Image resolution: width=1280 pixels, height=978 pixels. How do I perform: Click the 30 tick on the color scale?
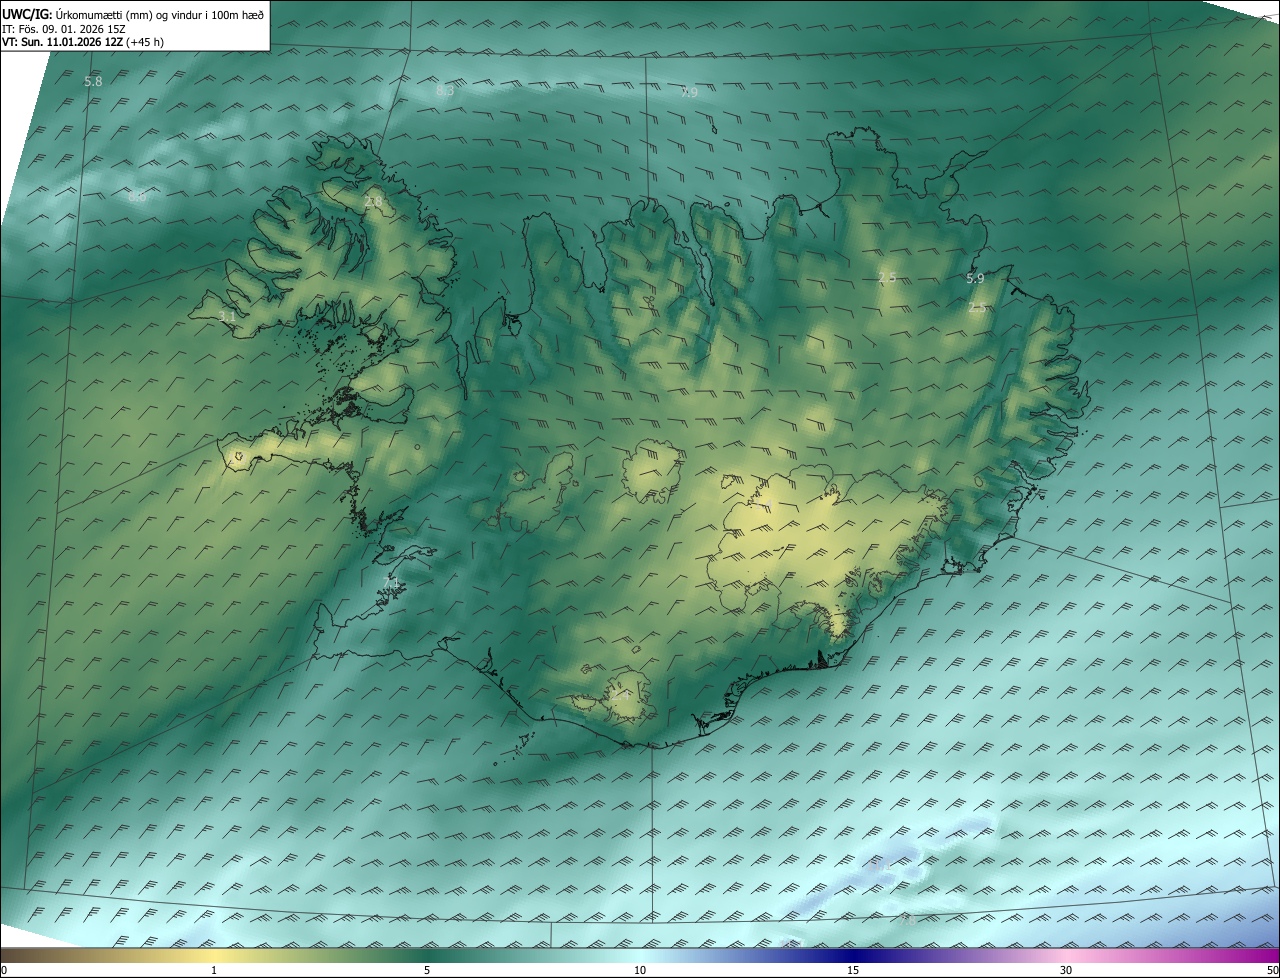(1066, 970)
